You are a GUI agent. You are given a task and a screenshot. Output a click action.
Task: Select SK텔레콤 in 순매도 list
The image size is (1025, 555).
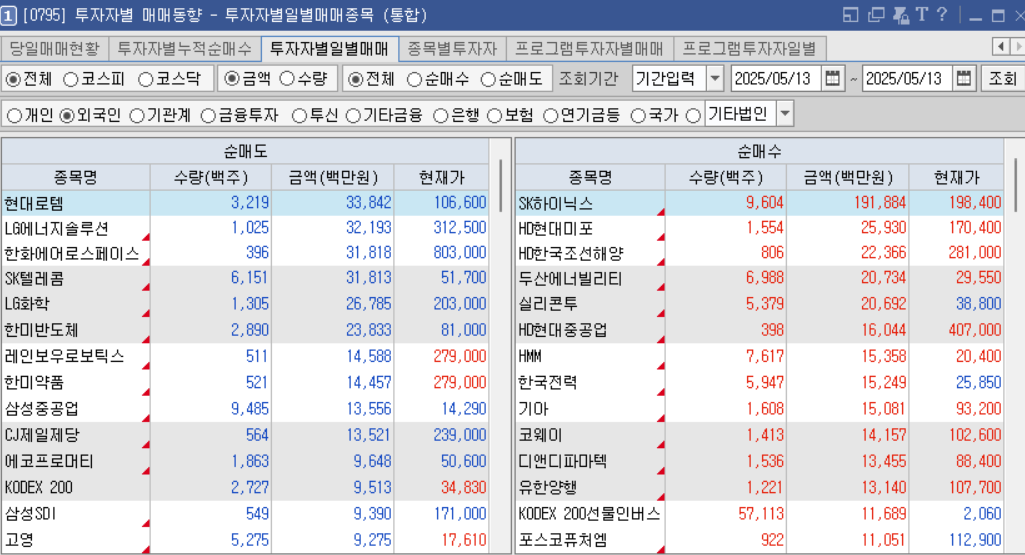(x=34, y=279)
